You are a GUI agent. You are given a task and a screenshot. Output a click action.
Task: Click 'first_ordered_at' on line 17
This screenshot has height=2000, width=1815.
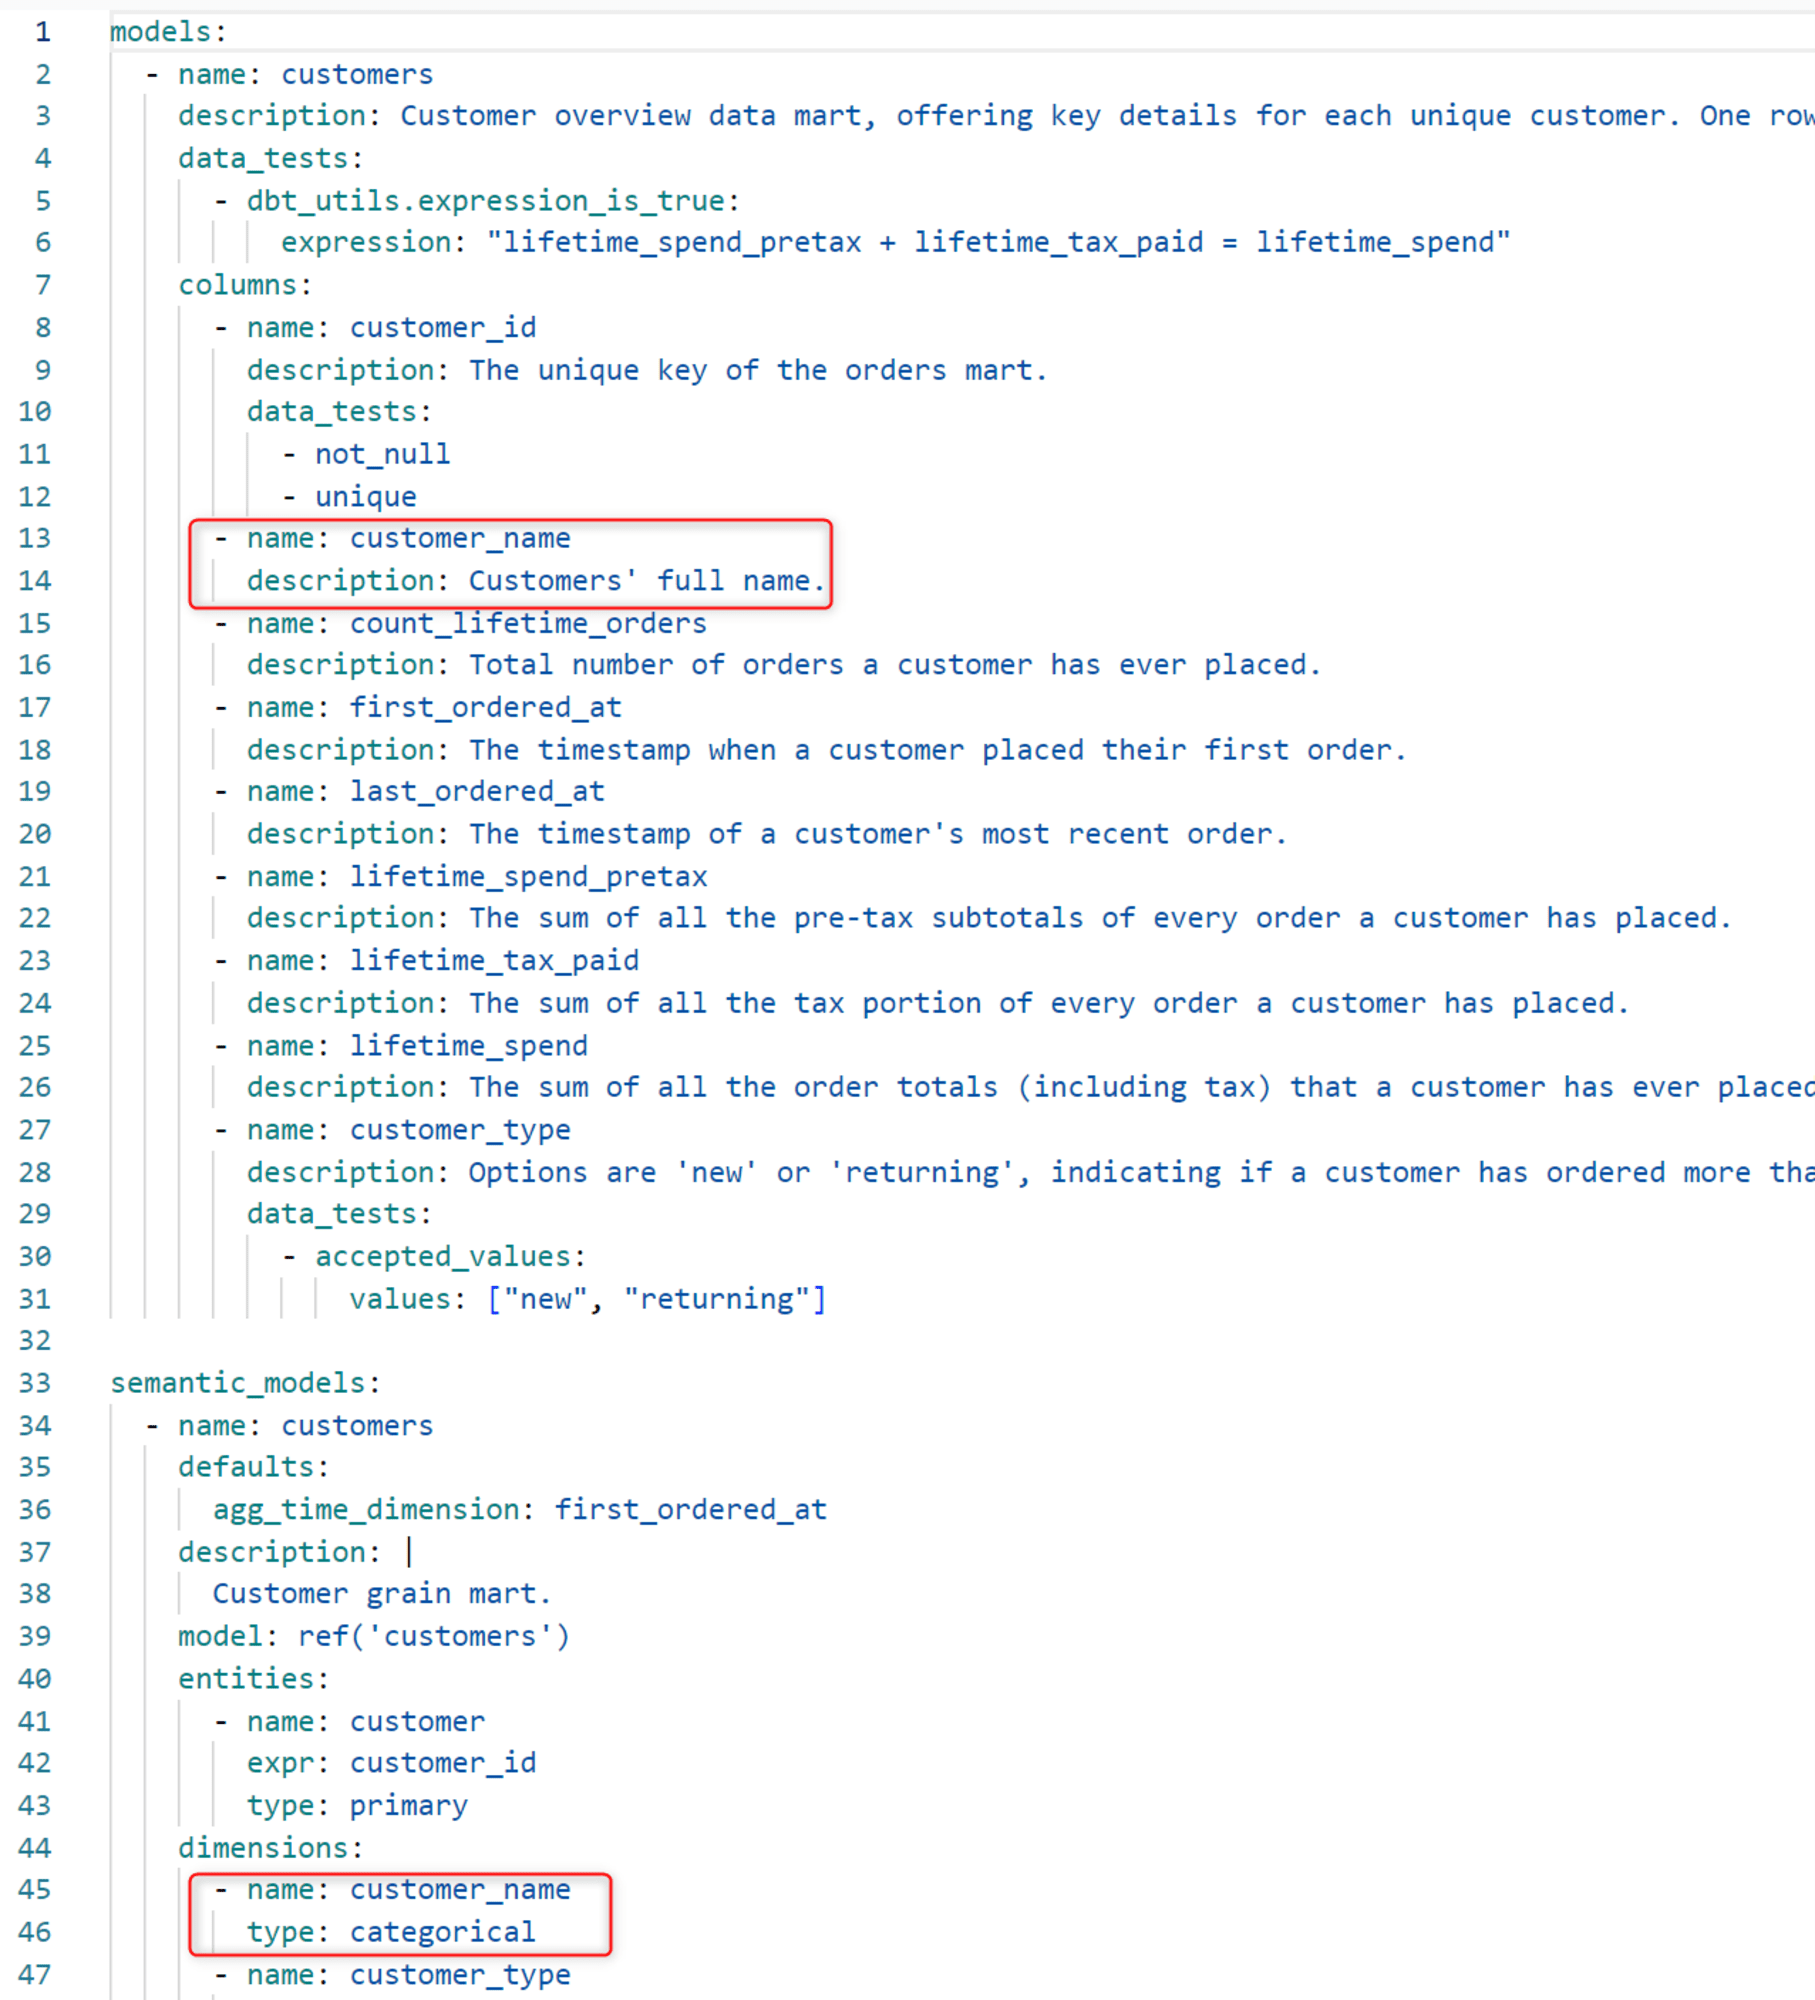tap(485, 708)
